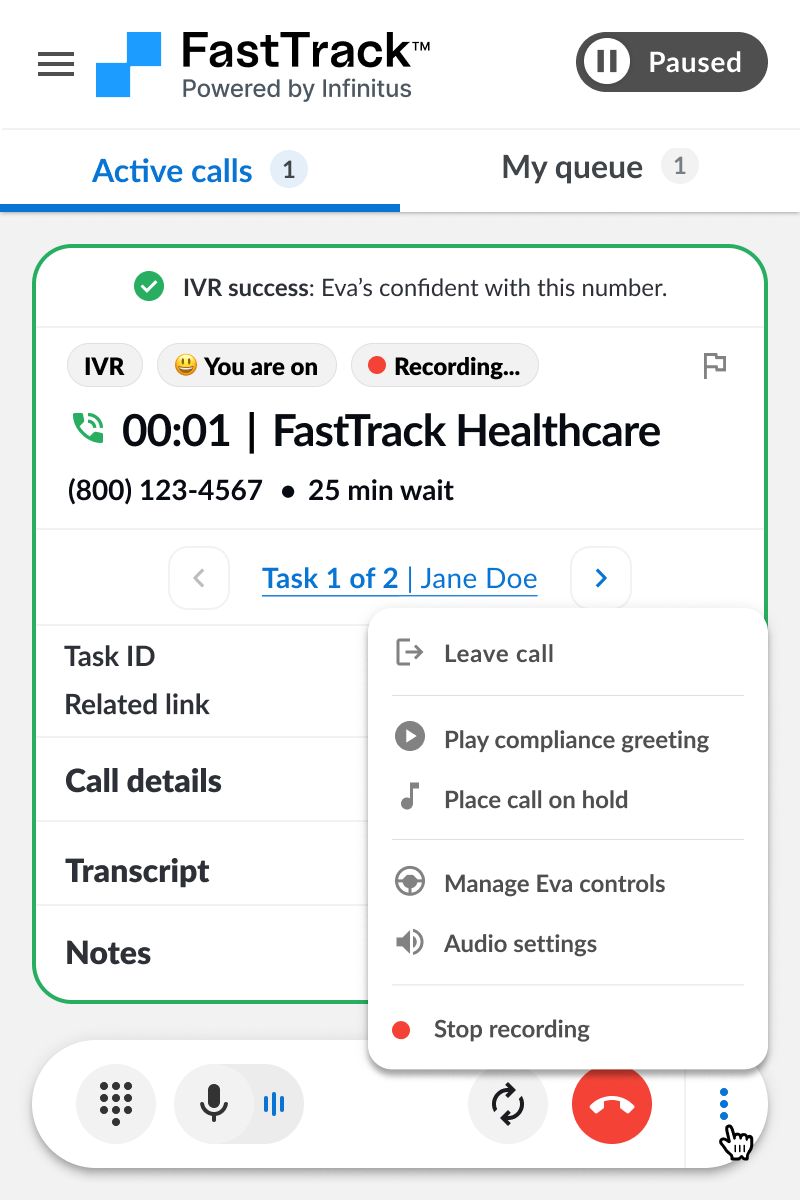Click 'Powered by Infinitus' text

(297, 89)
